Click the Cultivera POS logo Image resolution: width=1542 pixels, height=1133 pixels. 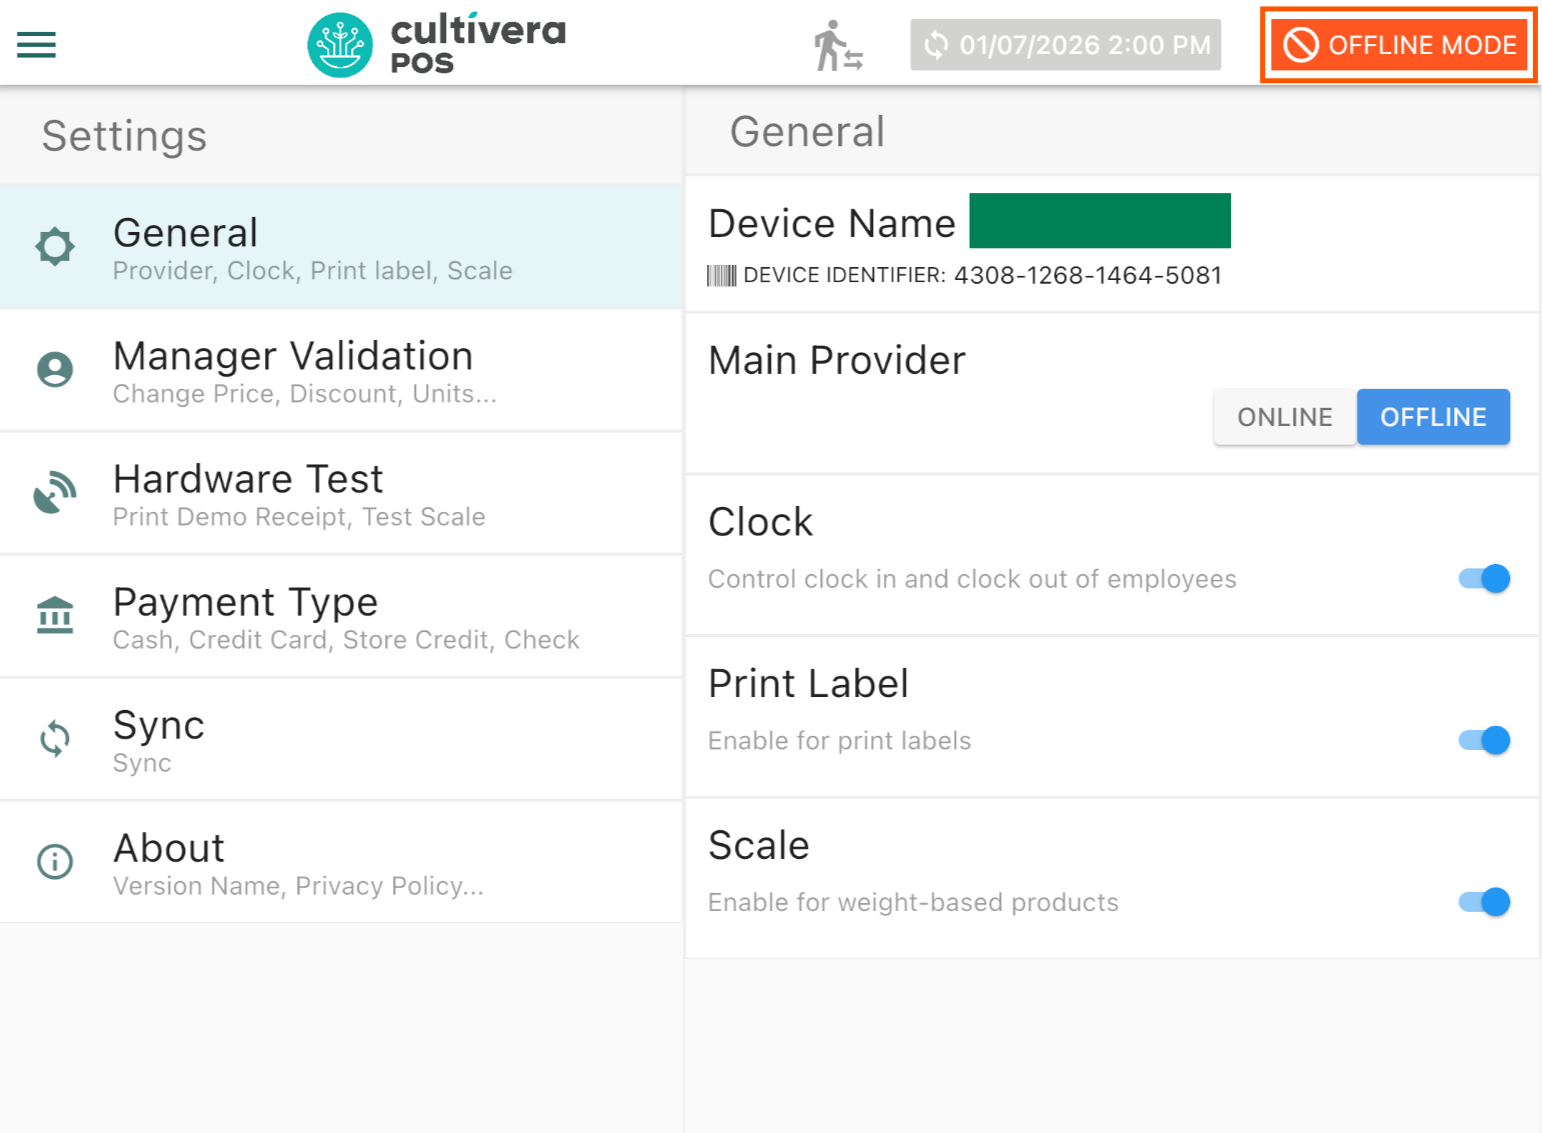click(437, 45)
